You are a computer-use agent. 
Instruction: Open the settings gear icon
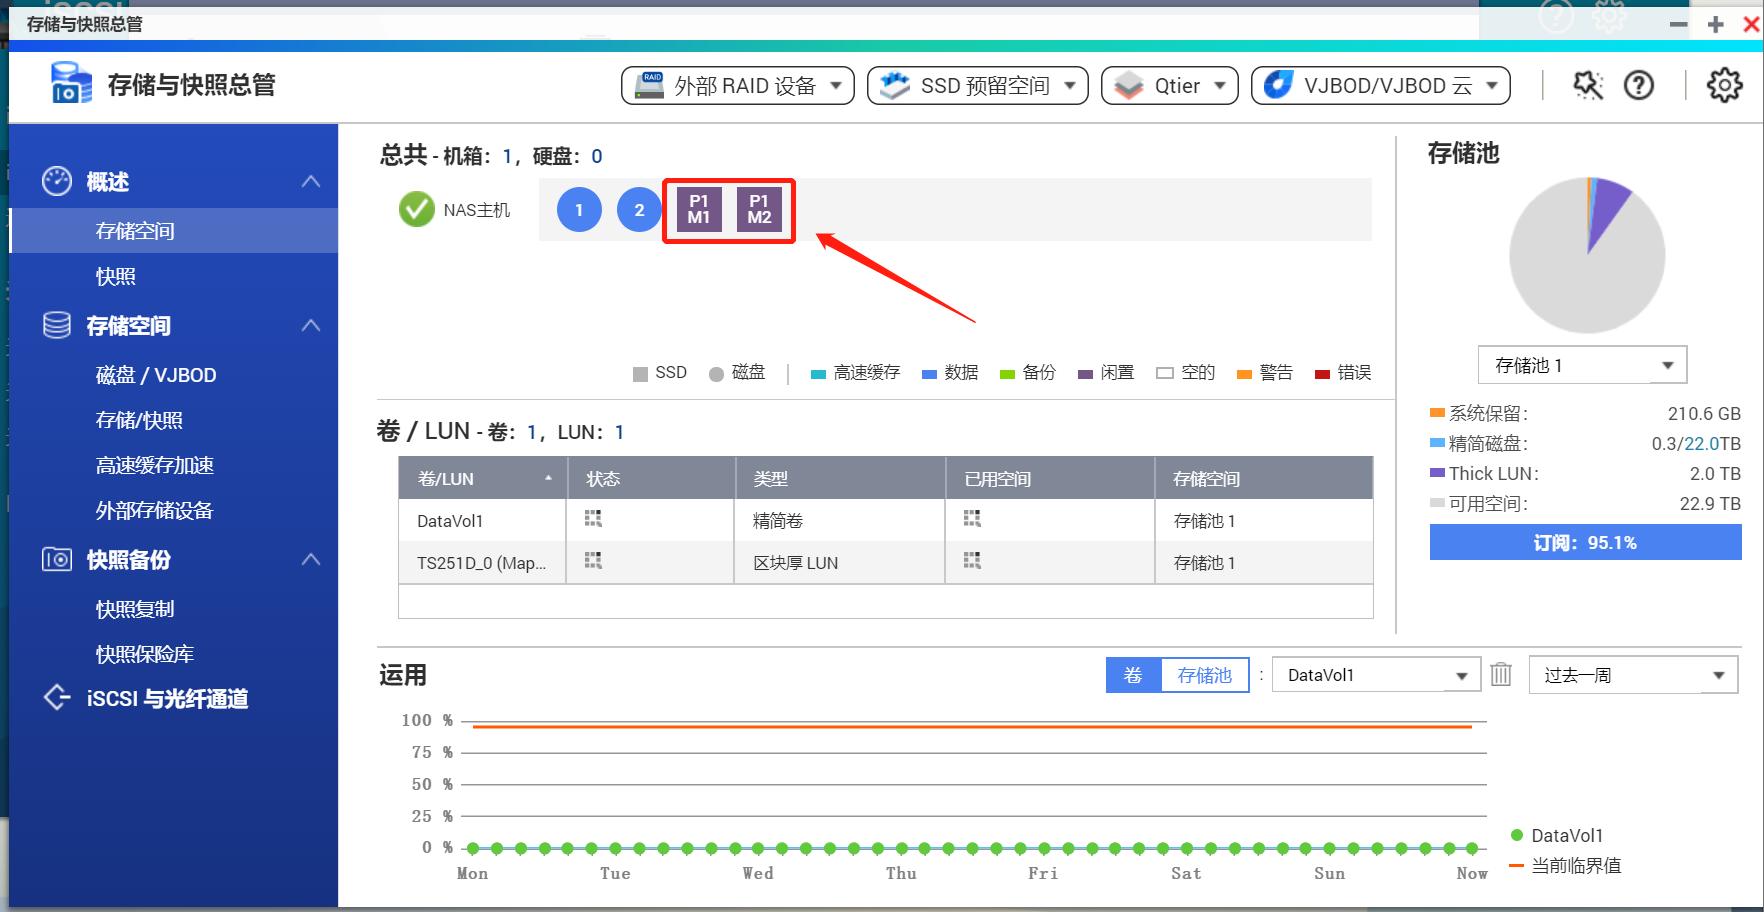pyautogui.click(x=1724, y=85)
